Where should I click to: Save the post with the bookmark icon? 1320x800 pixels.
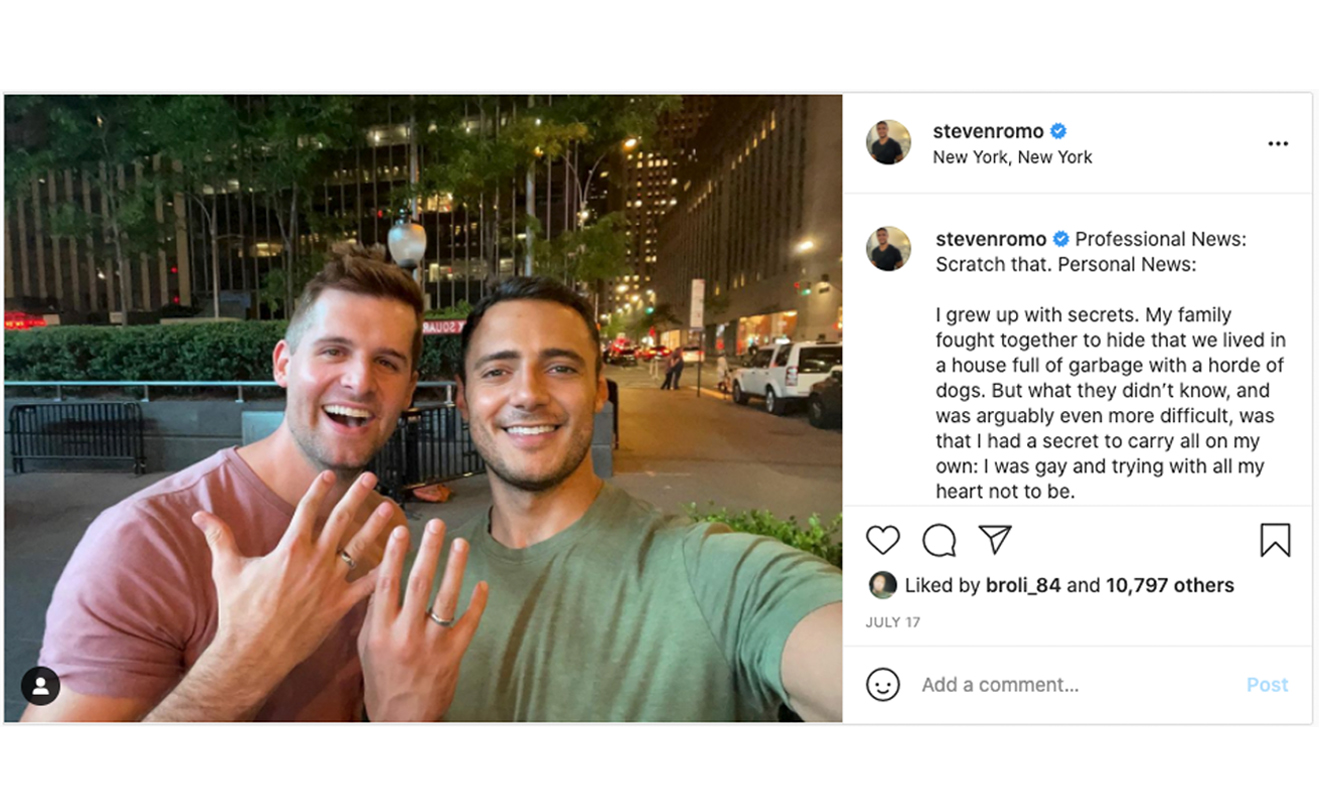[1275, 540]
